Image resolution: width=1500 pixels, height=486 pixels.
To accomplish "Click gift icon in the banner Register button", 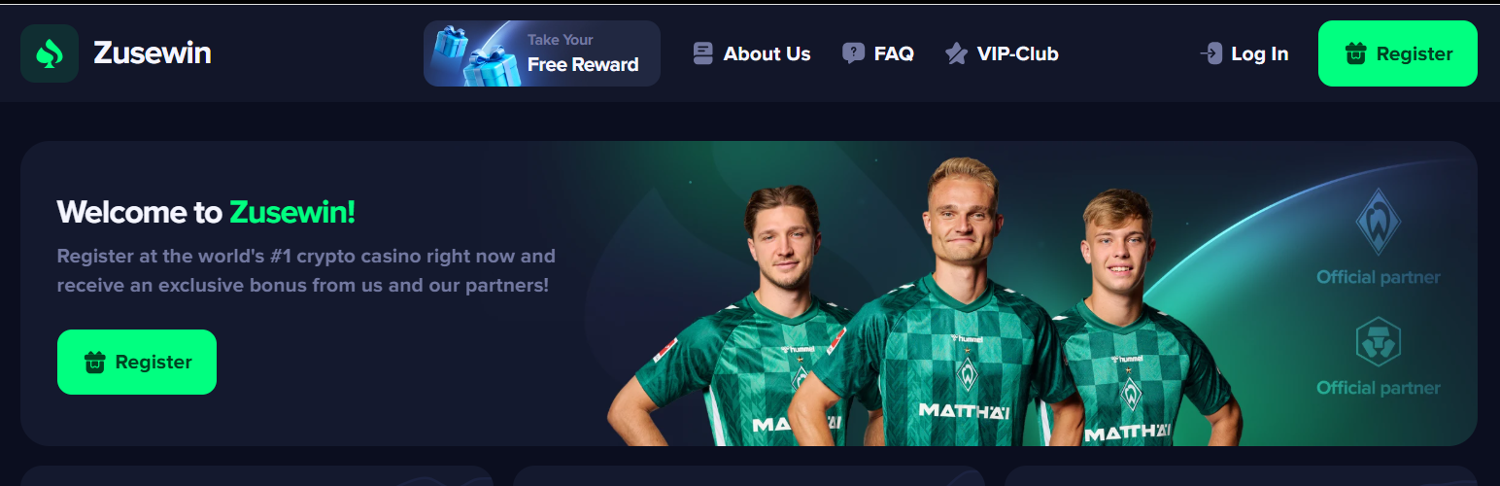I will (95, 362).
